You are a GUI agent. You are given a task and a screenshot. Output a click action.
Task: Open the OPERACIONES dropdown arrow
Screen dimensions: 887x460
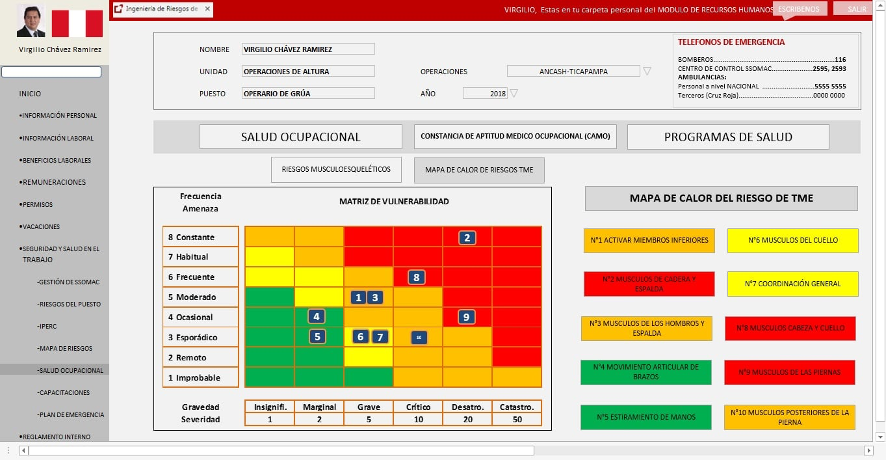coord(647,71)
